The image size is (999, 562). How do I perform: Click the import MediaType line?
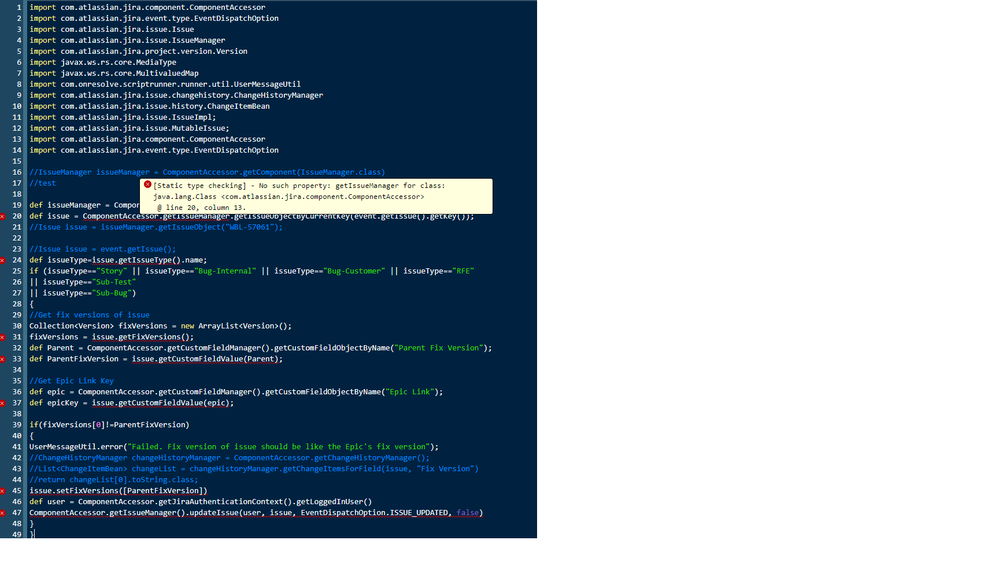pyautogui.click(x=103, y=62)
